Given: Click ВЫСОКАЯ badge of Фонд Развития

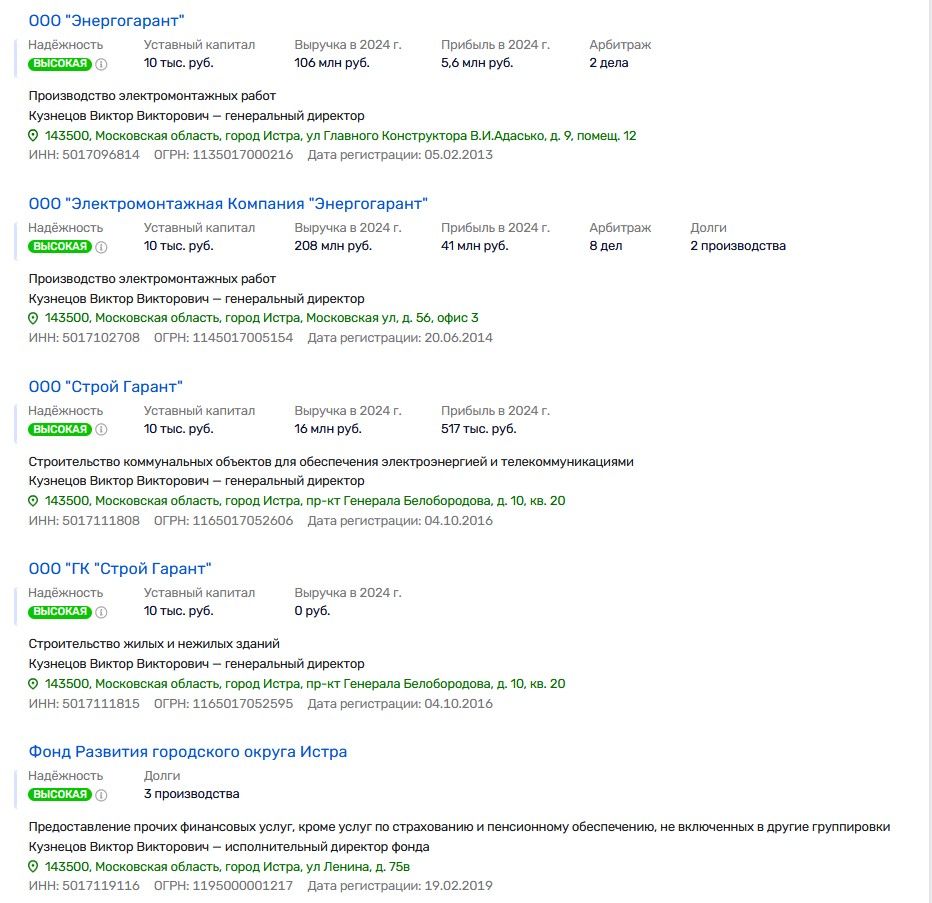Looking at the screenshot, I should click(60, 794).
